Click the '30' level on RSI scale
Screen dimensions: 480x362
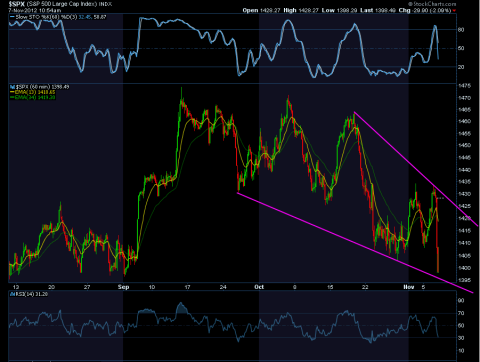click(x=461, y=338)
